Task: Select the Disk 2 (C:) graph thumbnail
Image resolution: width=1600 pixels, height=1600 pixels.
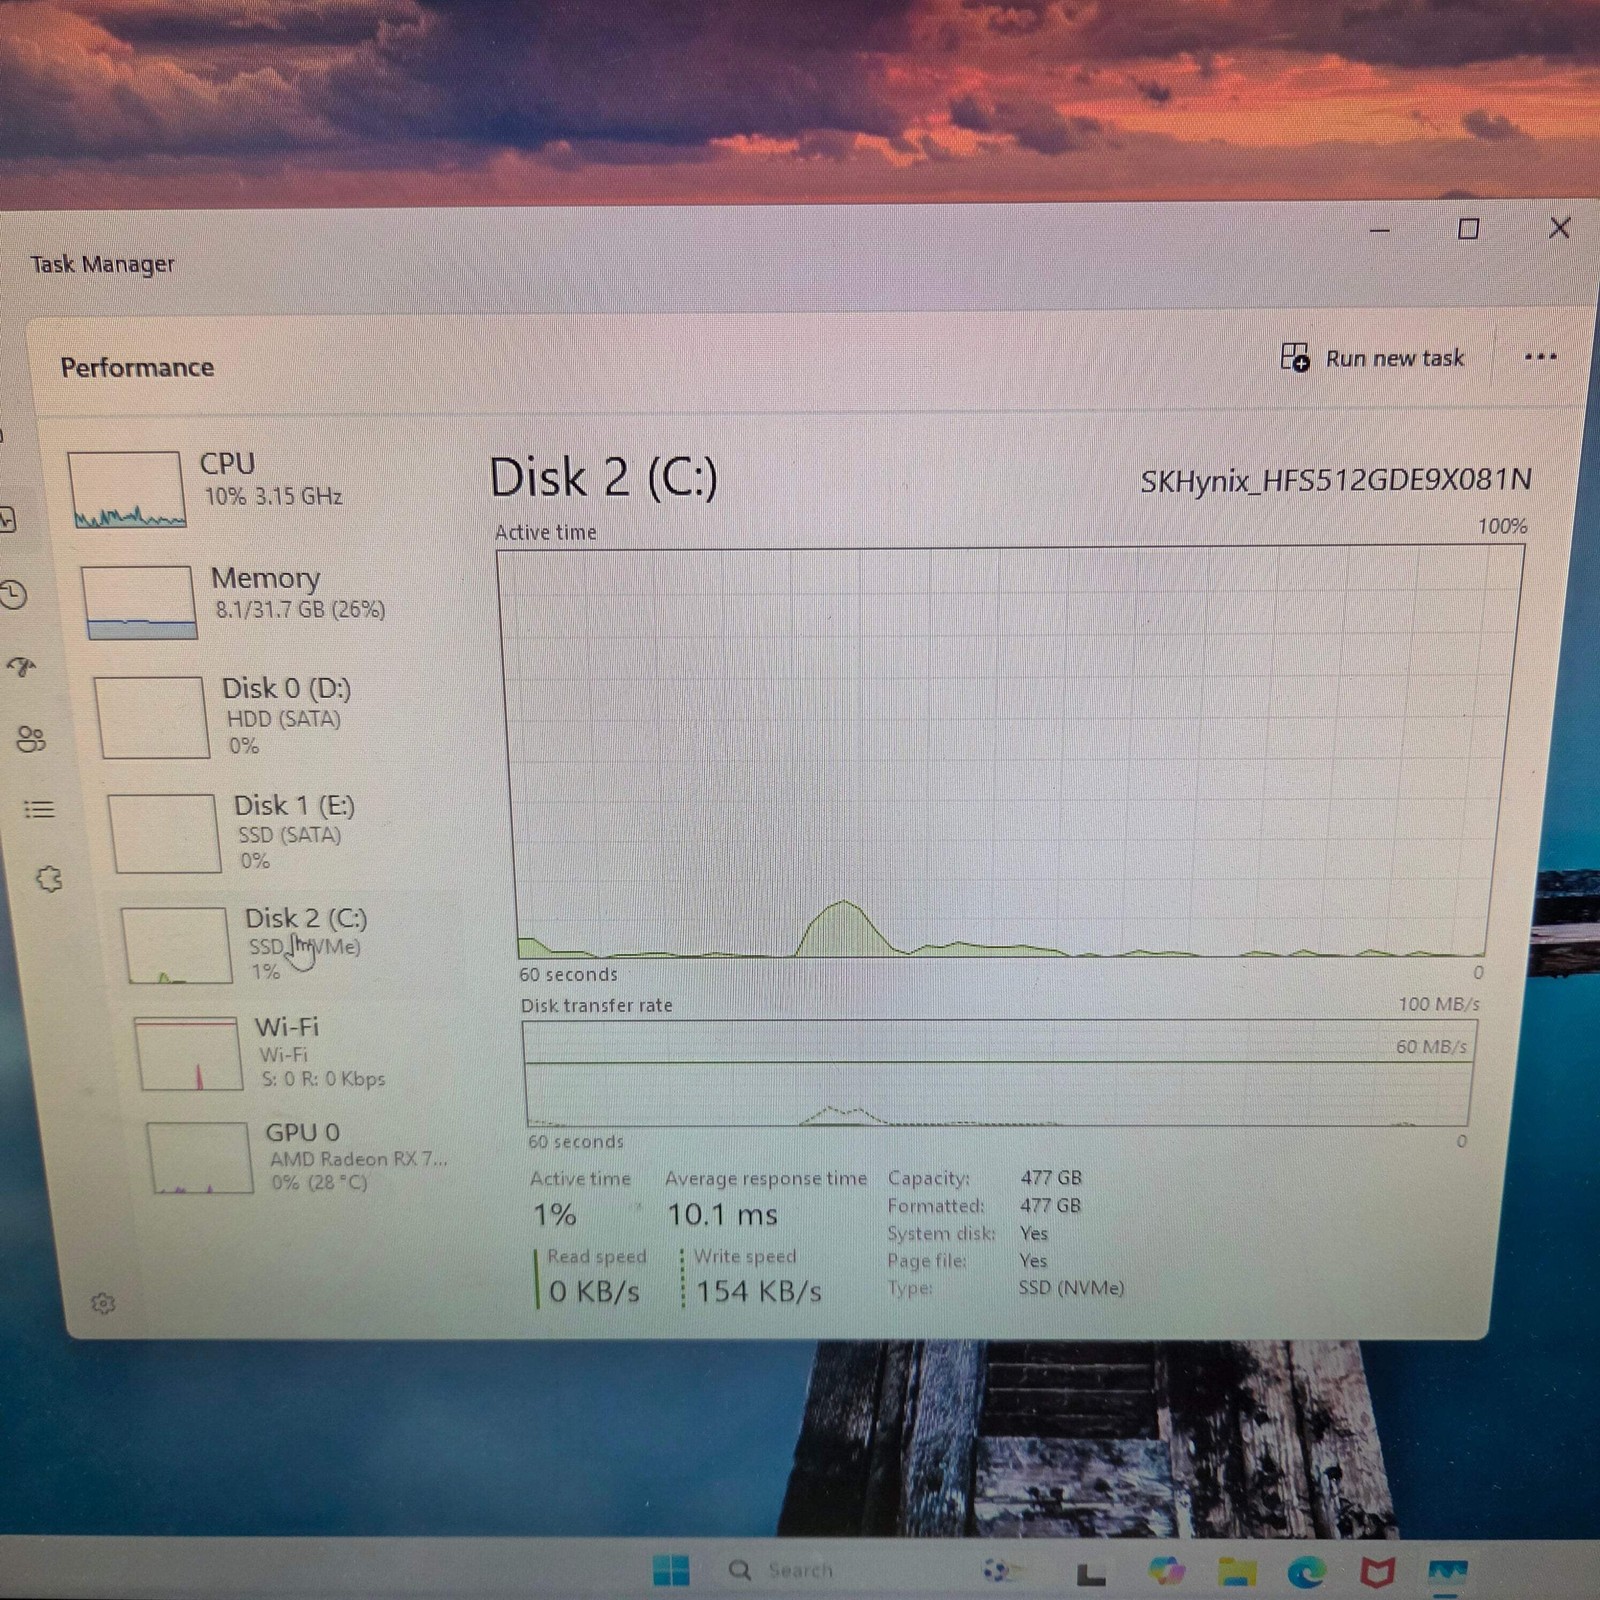Action: tap(177, 946)
